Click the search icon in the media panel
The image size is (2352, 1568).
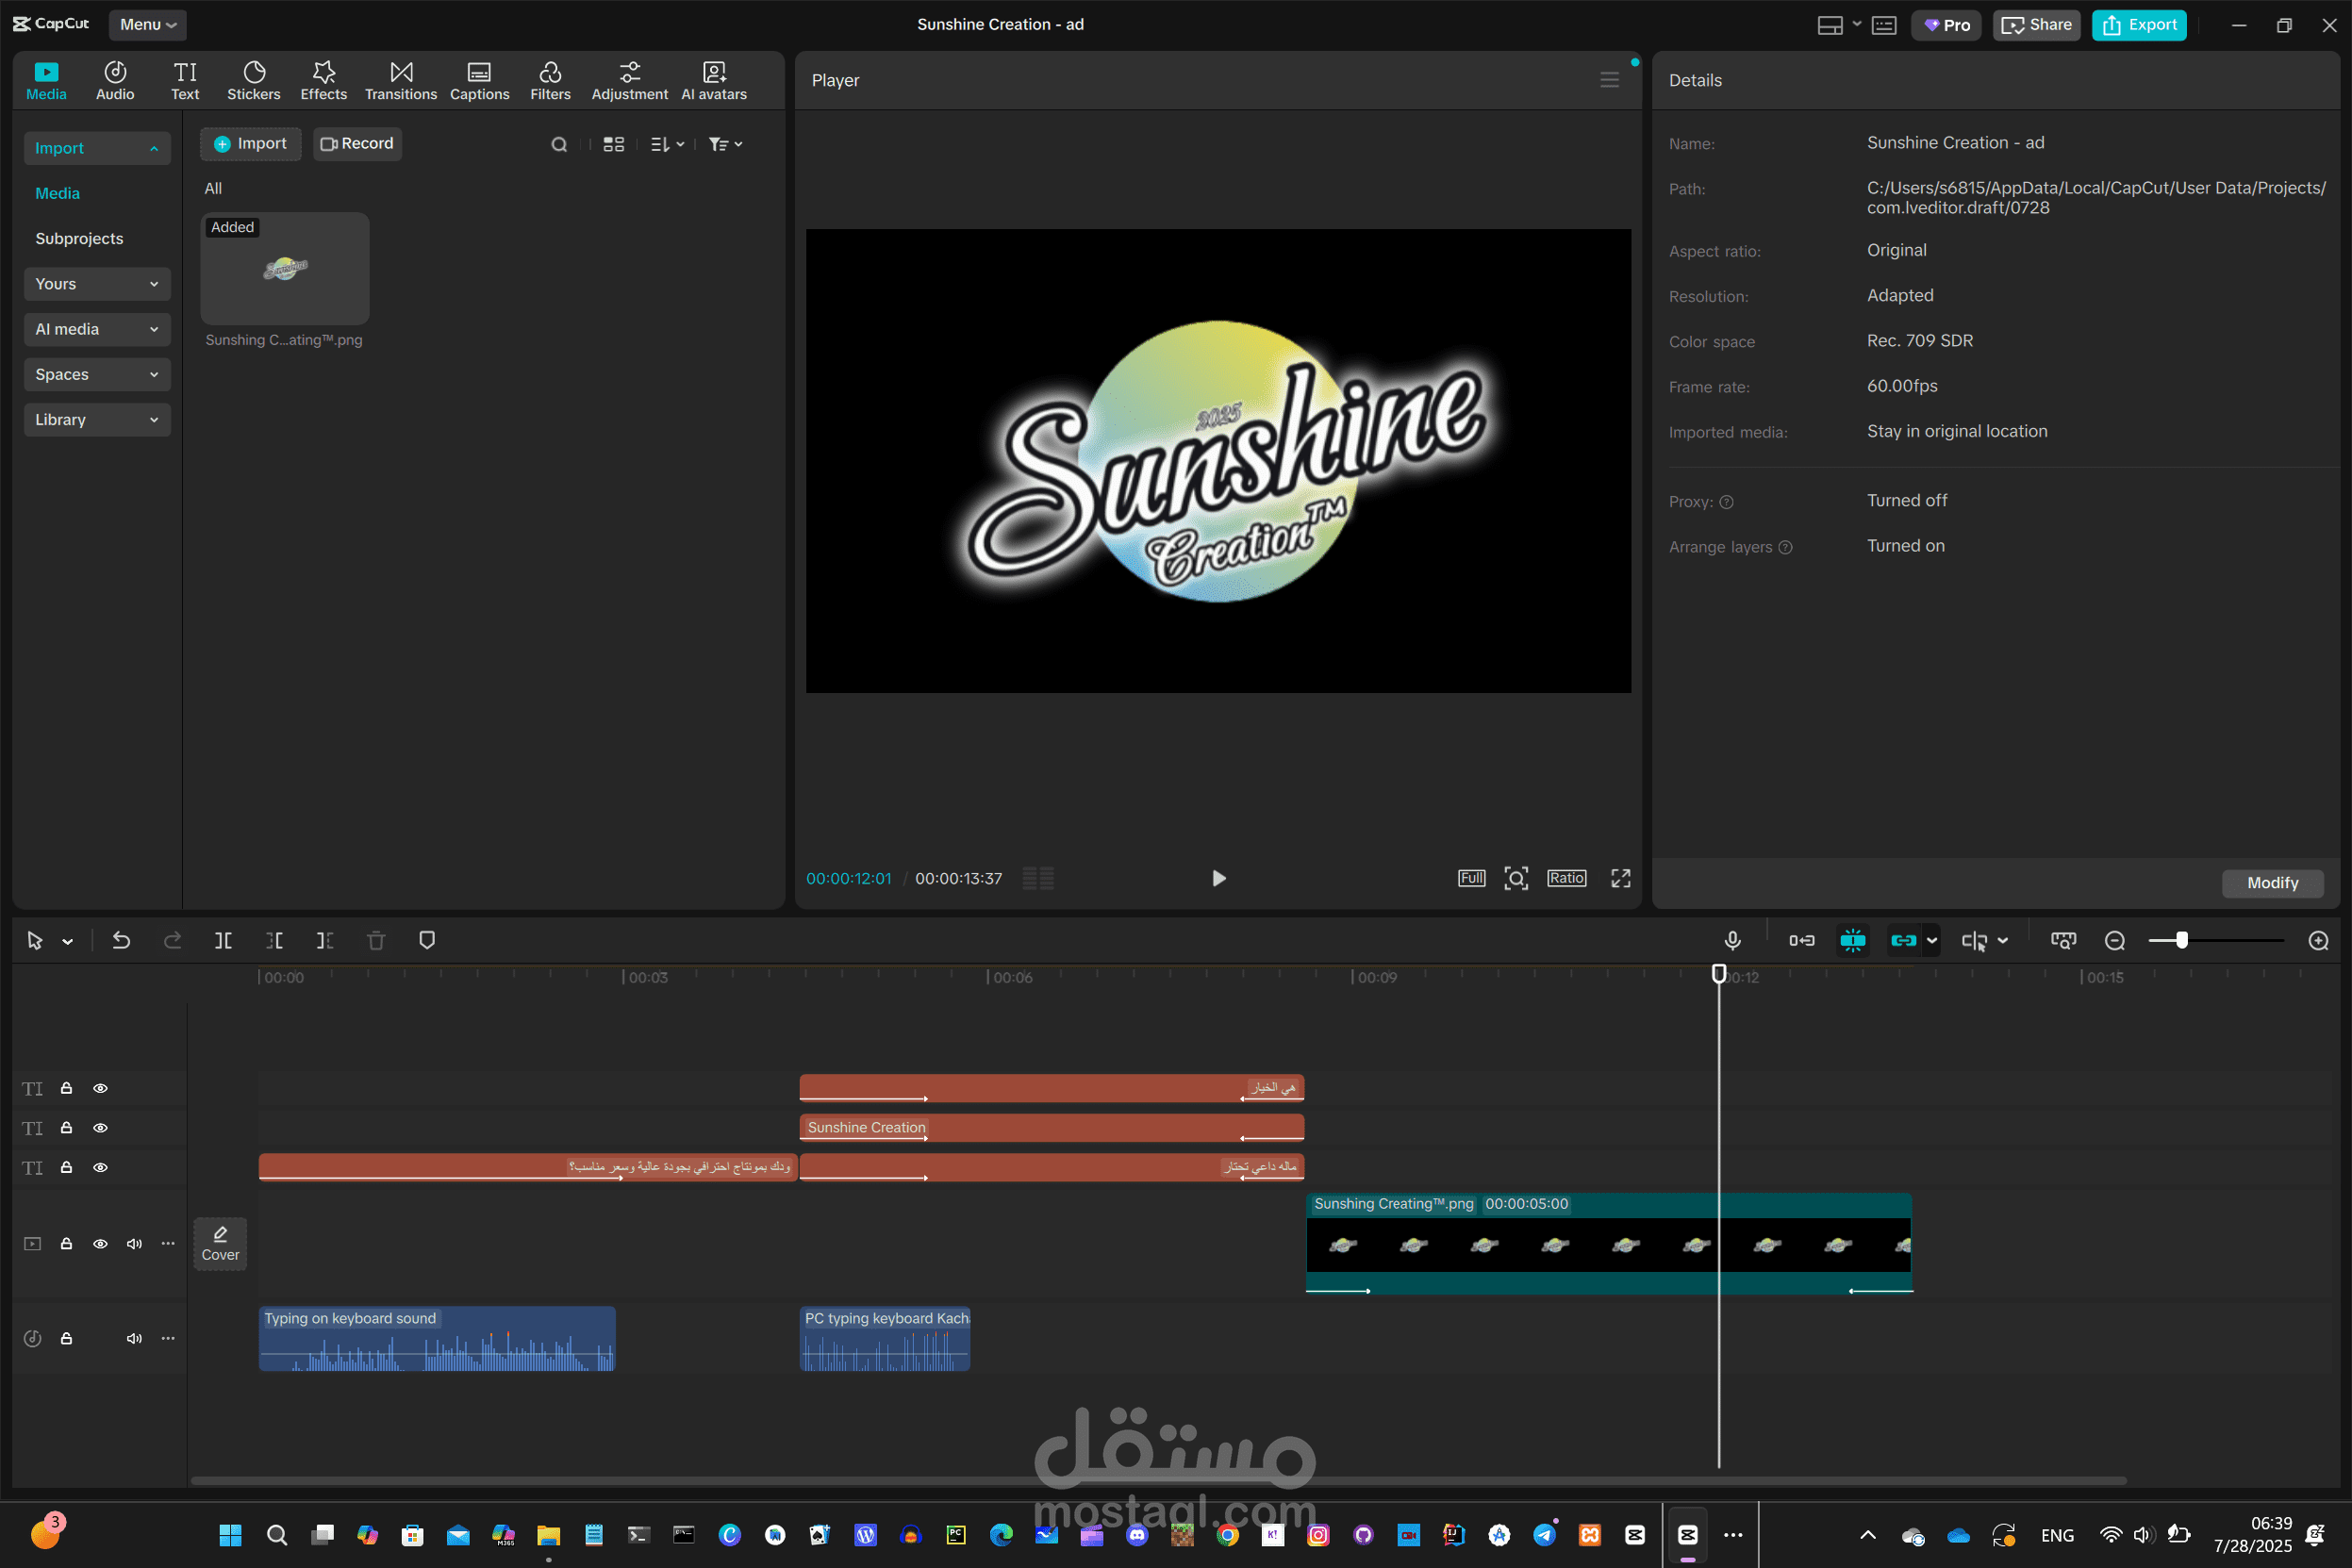click(559, 144)
